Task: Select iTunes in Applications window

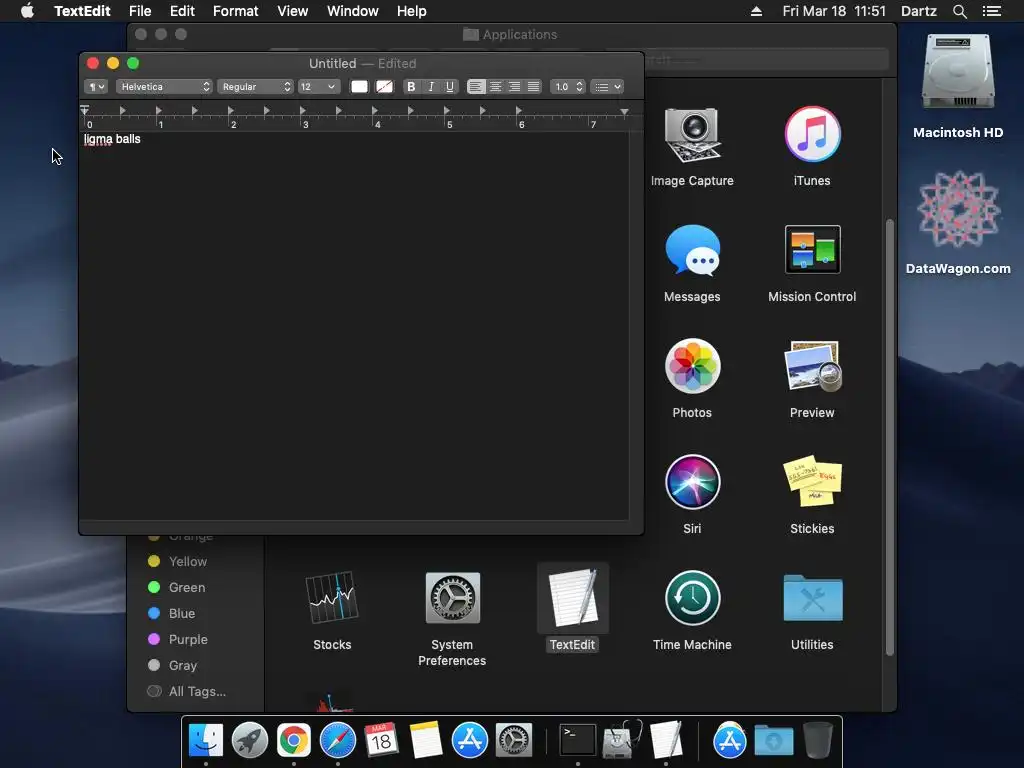Action: click(812, 147)
